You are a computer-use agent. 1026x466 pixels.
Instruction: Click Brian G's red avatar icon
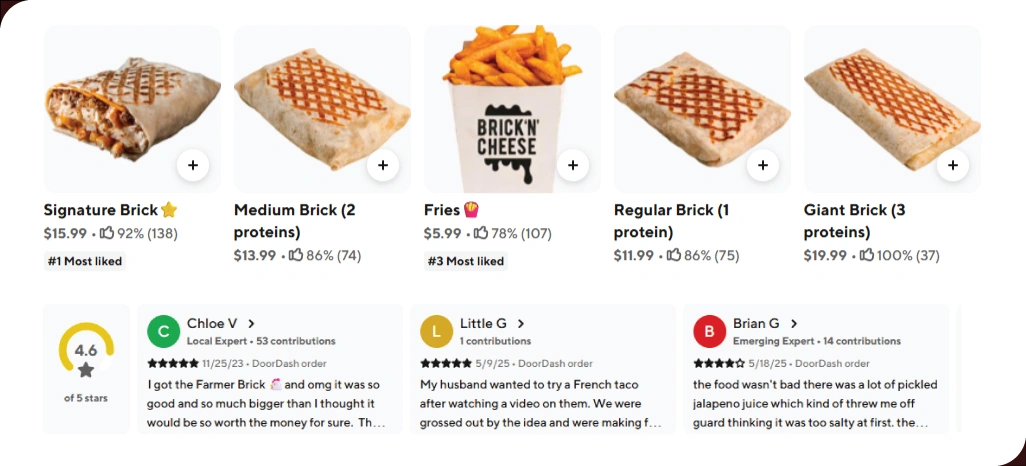(x=709, y=331)
